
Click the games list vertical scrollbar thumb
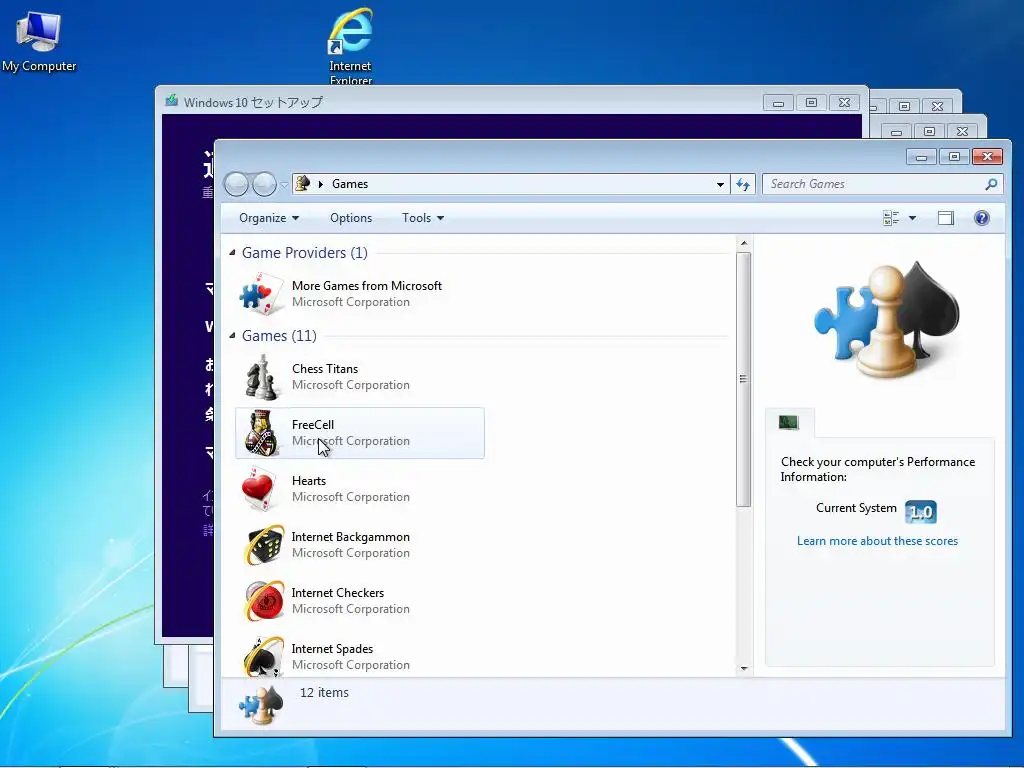[743, 379]
